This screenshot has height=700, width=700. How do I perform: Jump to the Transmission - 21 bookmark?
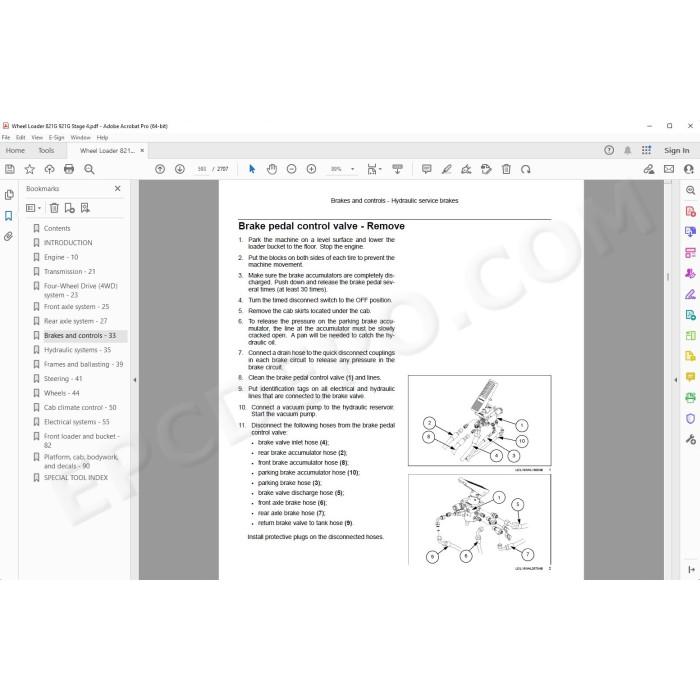pos(69,271)
